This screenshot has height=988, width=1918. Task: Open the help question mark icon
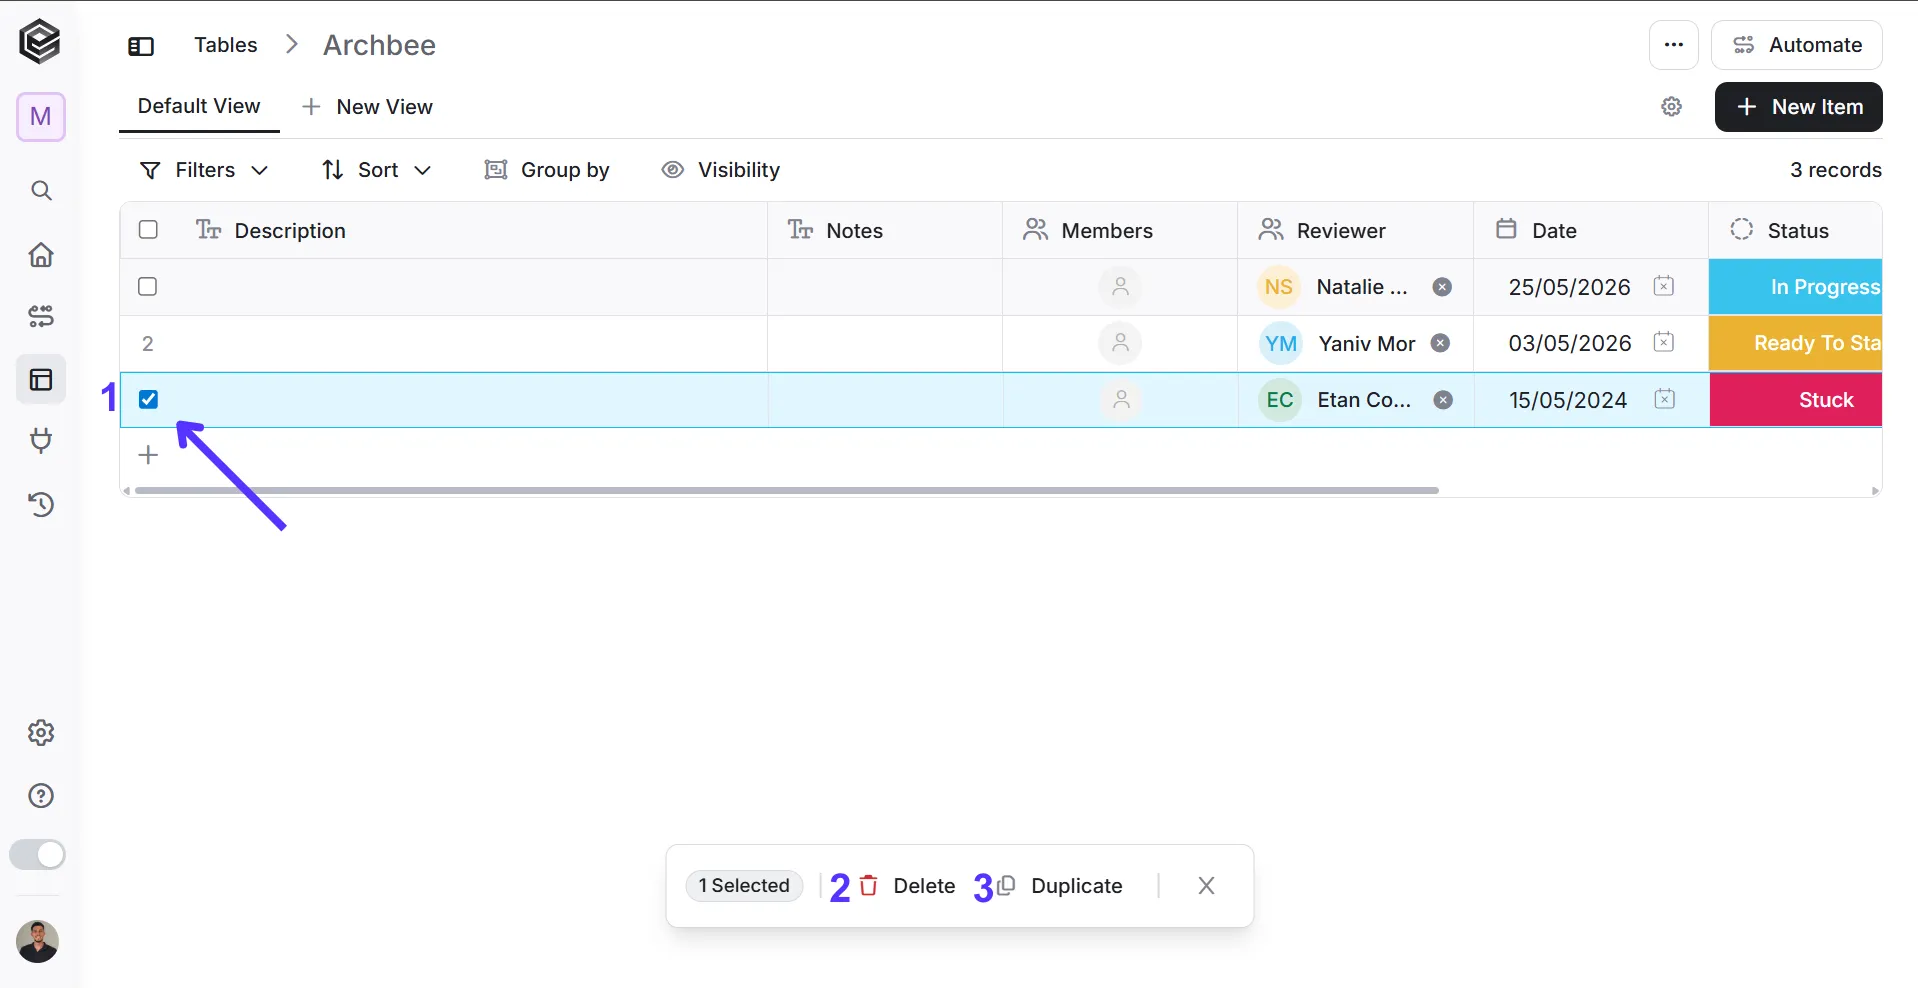[x=41, y=796]
